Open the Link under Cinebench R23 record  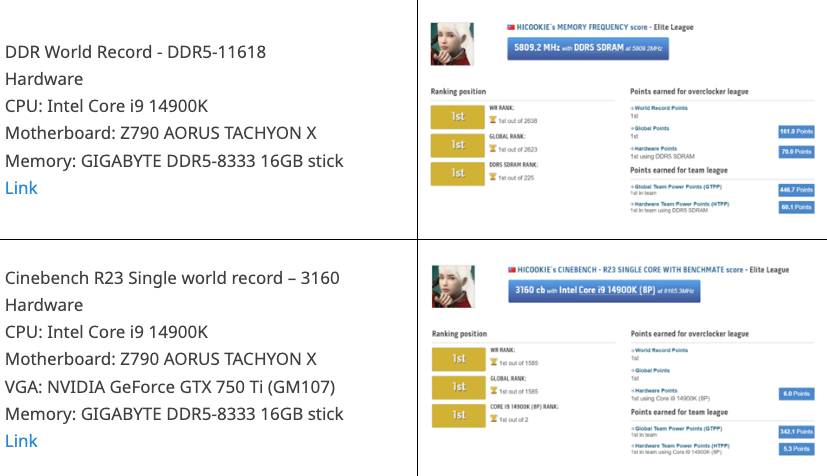coord(21,441)
